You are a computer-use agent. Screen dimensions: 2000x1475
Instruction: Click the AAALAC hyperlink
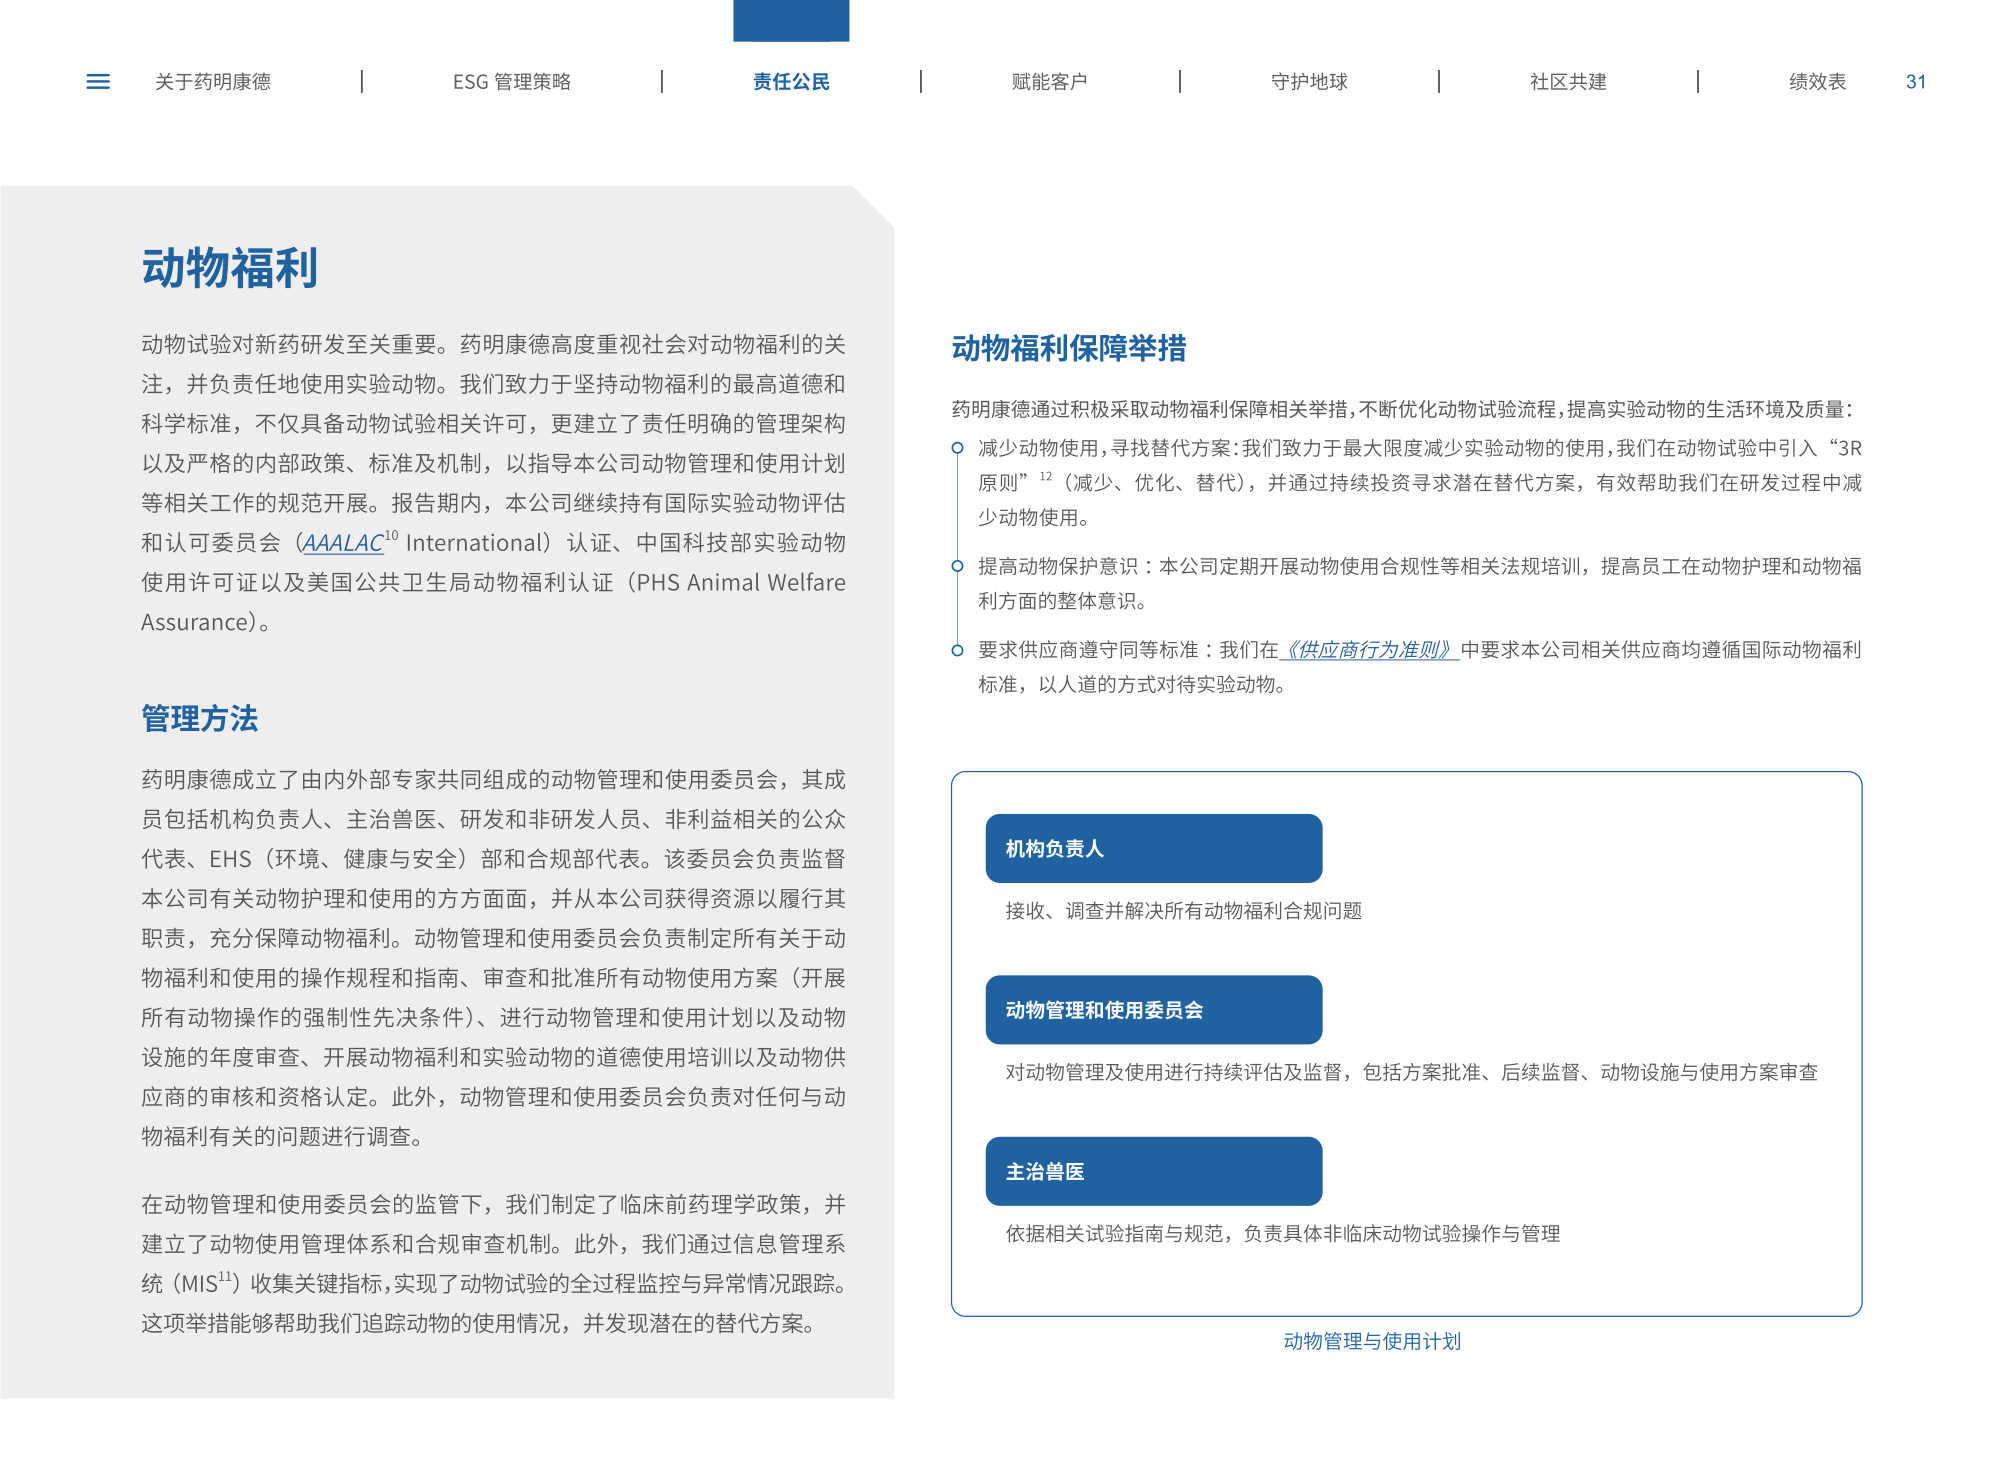point(343,543)
